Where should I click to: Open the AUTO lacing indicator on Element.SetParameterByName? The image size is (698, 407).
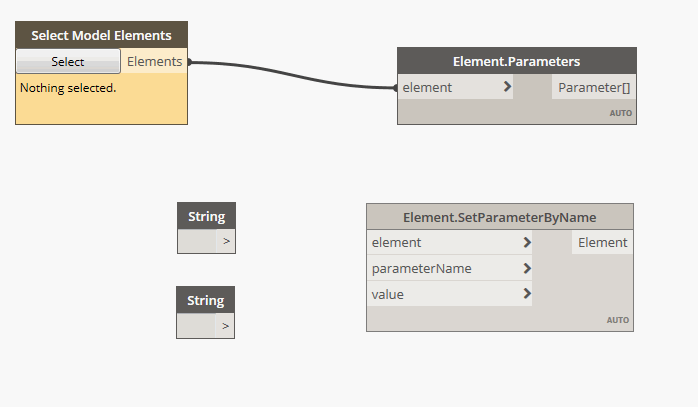tap(618, 320)
